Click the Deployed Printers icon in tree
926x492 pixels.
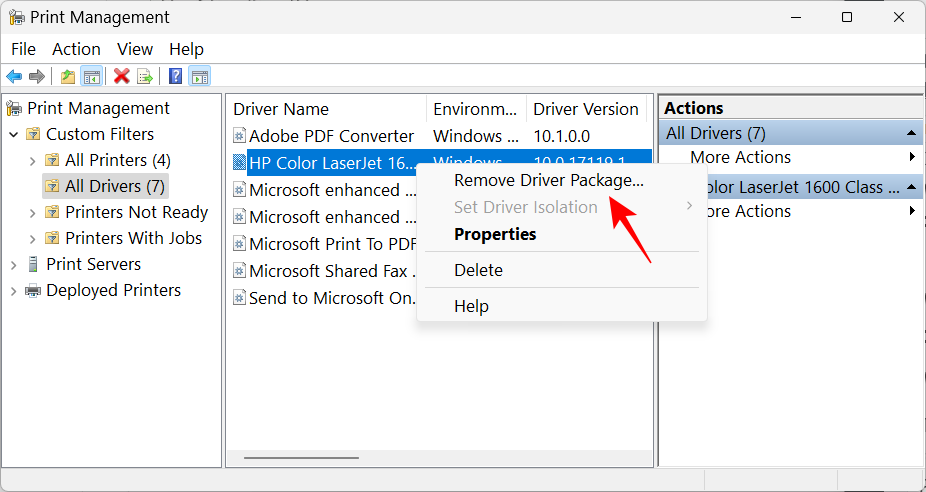click(x=33, y=291)
